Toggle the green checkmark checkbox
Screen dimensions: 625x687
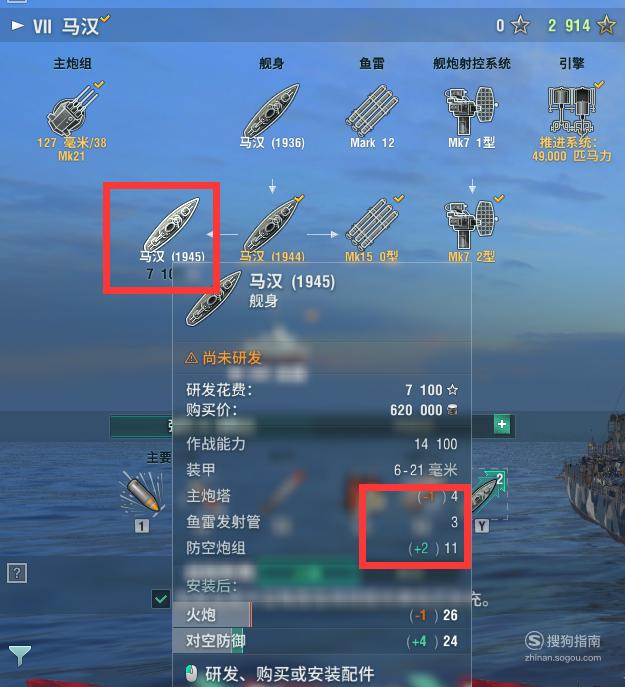click(x=160, y=598)
